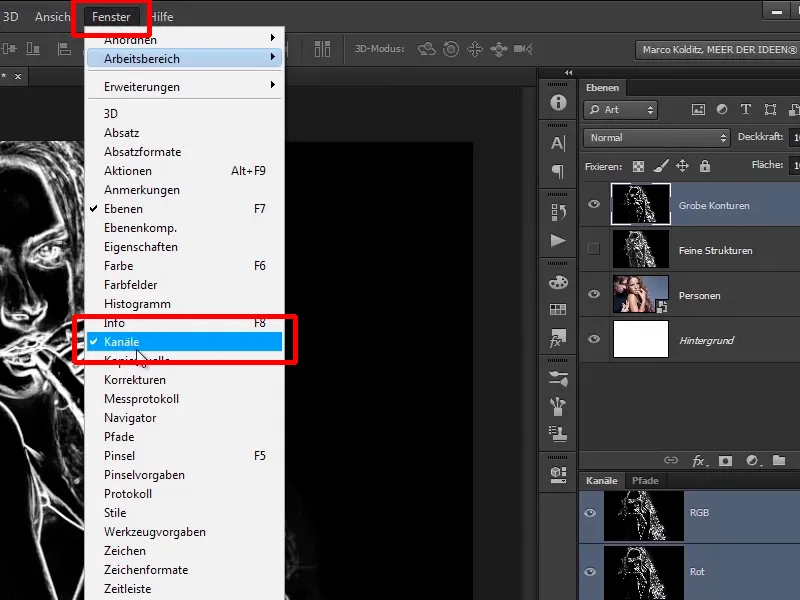Open the Info panel icon in dock
This screenshot has width=800, height=600.
(x=558, y=103)
